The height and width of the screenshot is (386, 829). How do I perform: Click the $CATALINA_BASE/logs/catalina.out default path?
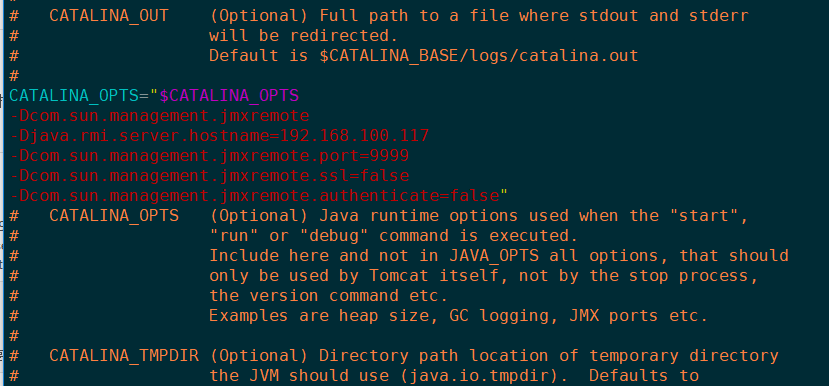point(479,56)
